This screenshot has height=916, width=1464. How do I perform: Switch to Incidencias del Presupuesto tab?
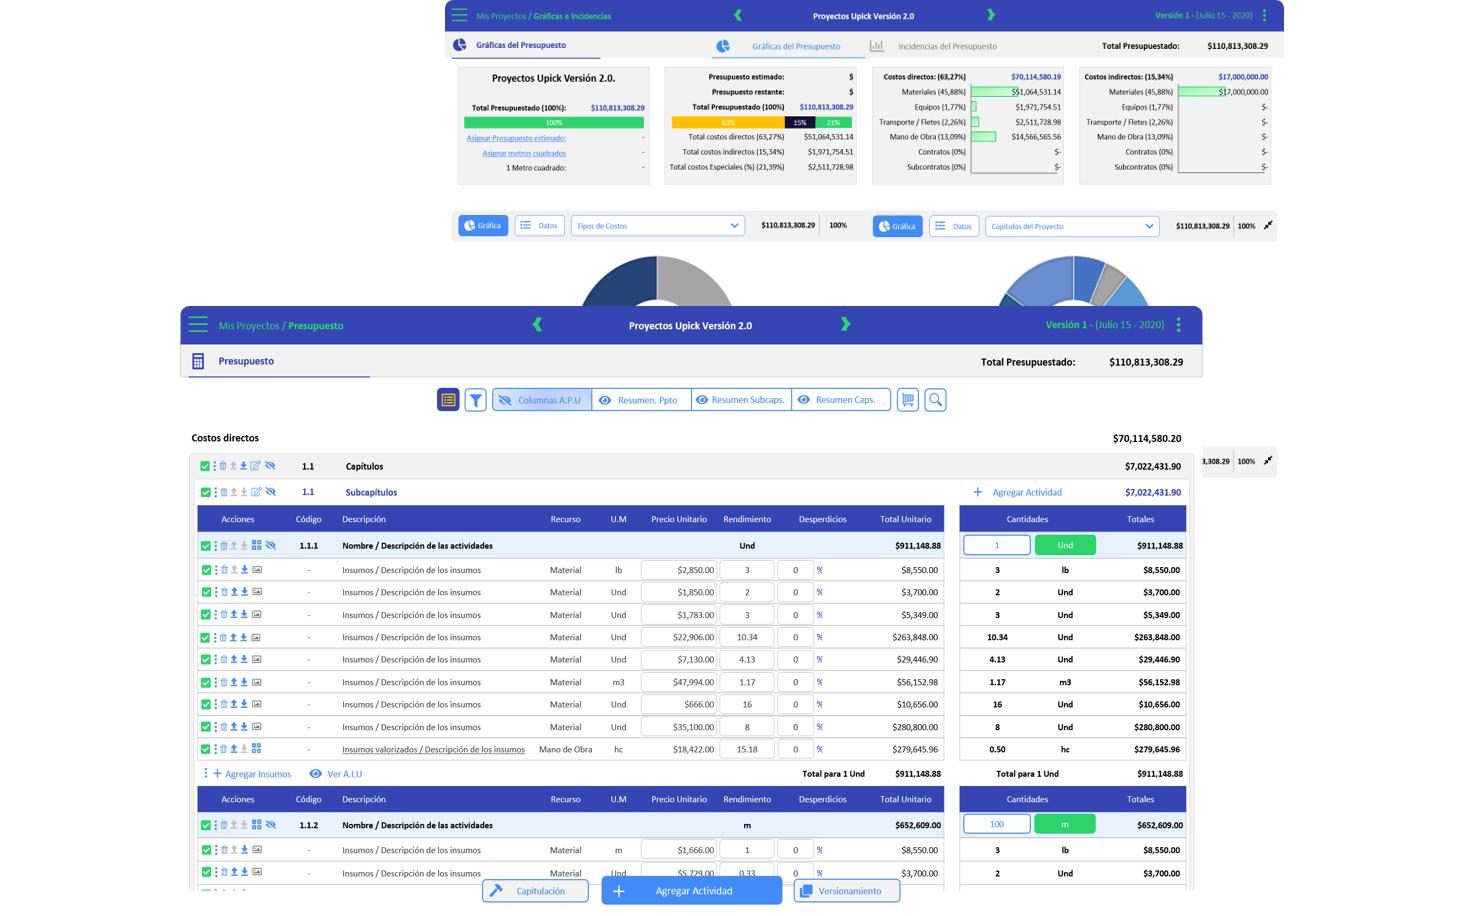pos(946,46)
